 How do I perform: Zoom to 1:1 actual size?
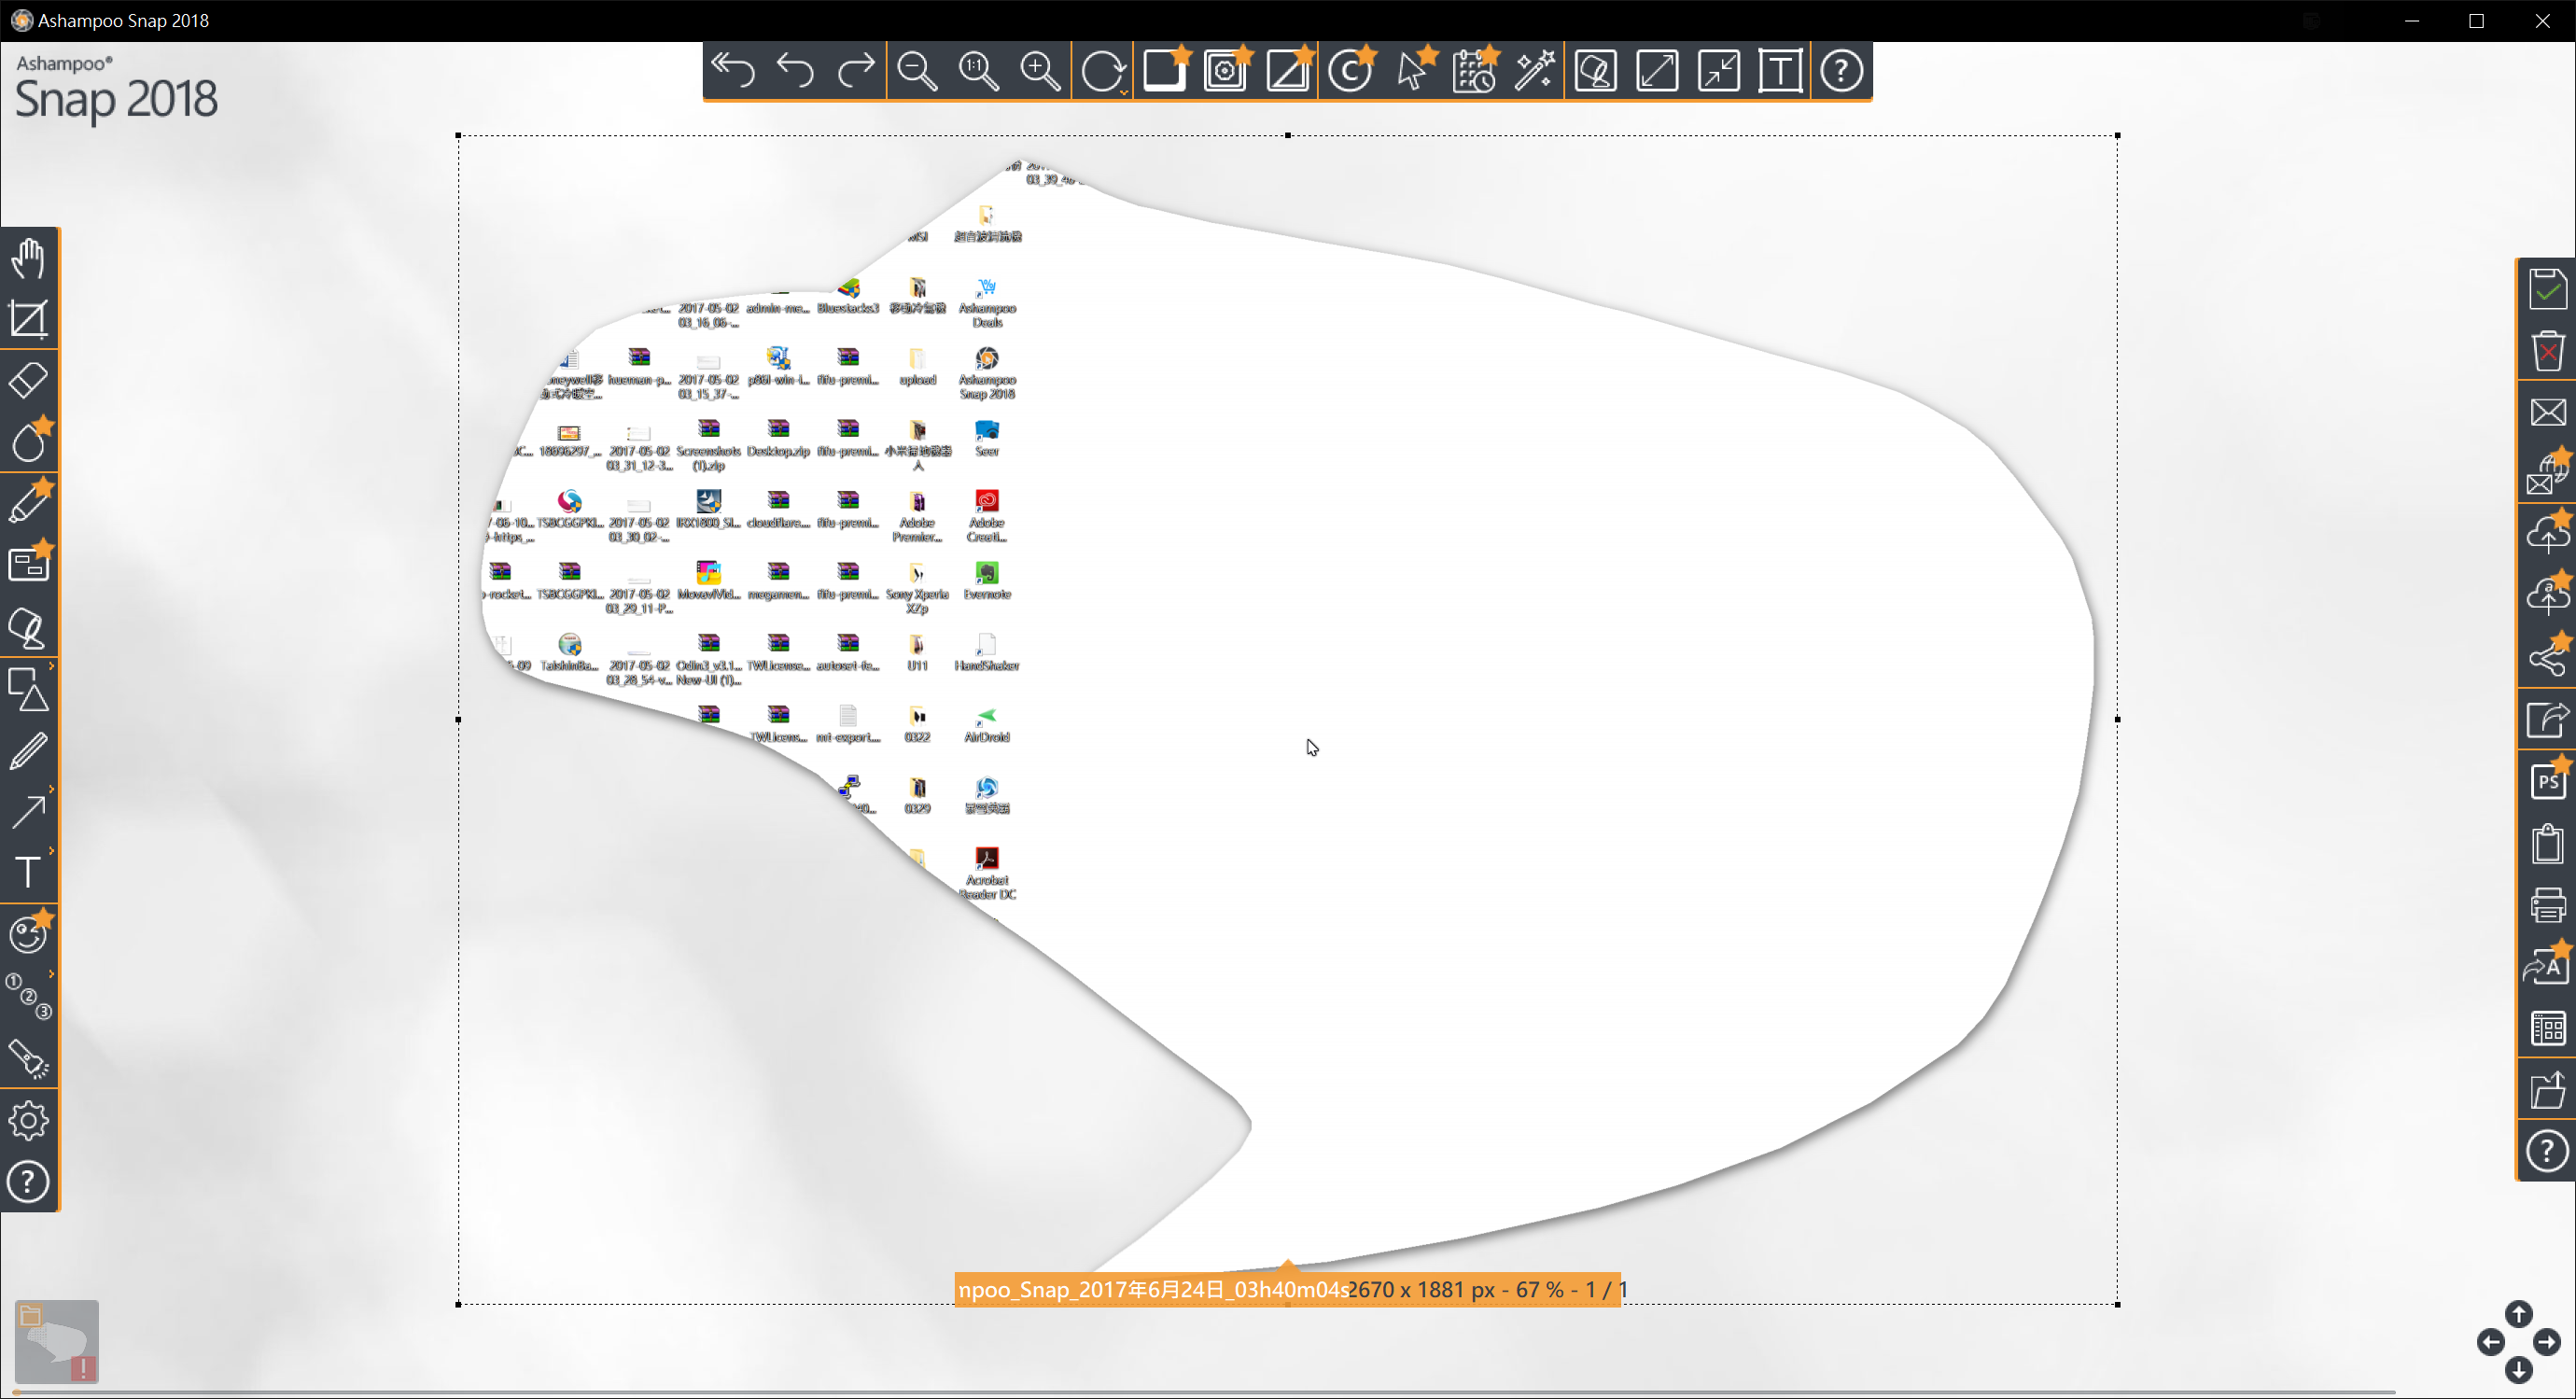click(978, 71)
